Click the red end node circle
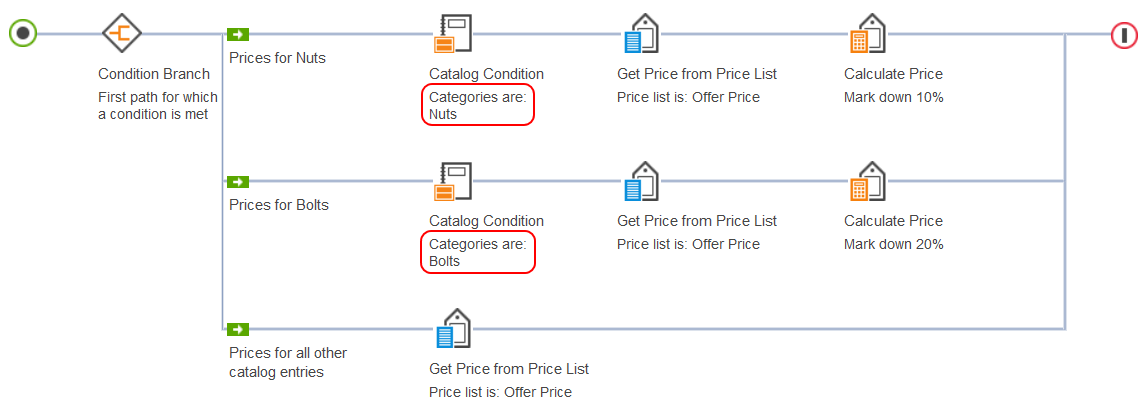The image size is (1148, 412). pos(1124,34)
